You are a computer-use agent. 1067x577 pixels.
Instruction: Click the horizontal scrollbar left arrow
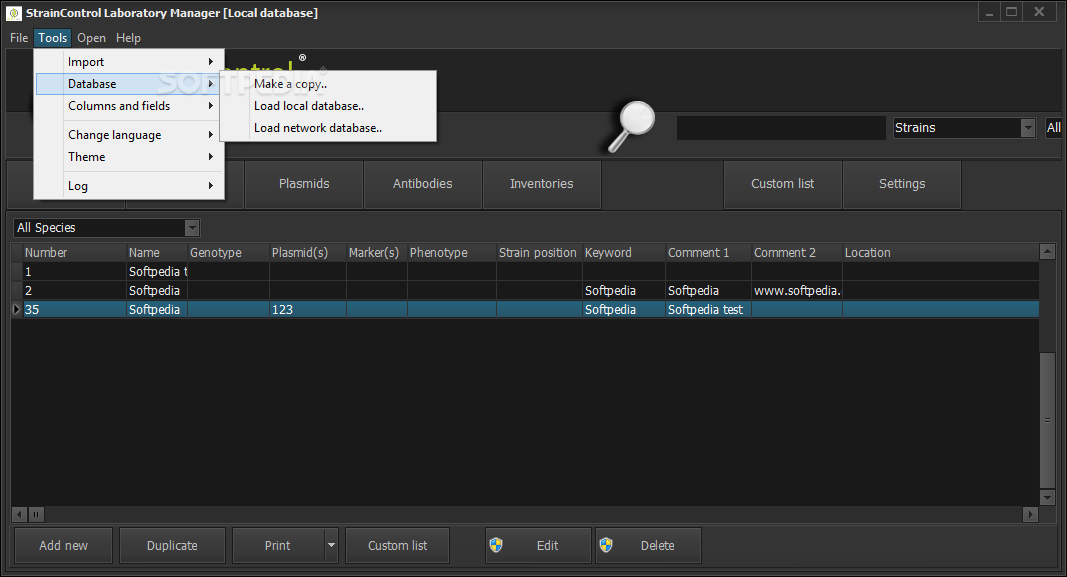click(19, 514)
